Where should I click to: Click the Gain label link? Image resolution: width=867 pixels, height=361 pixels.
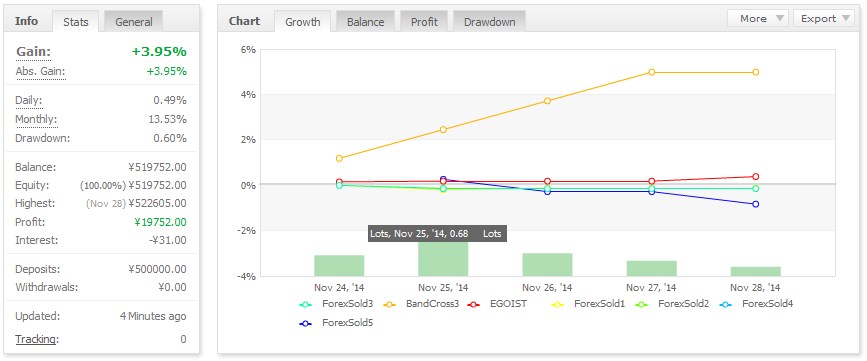[33, 51]
